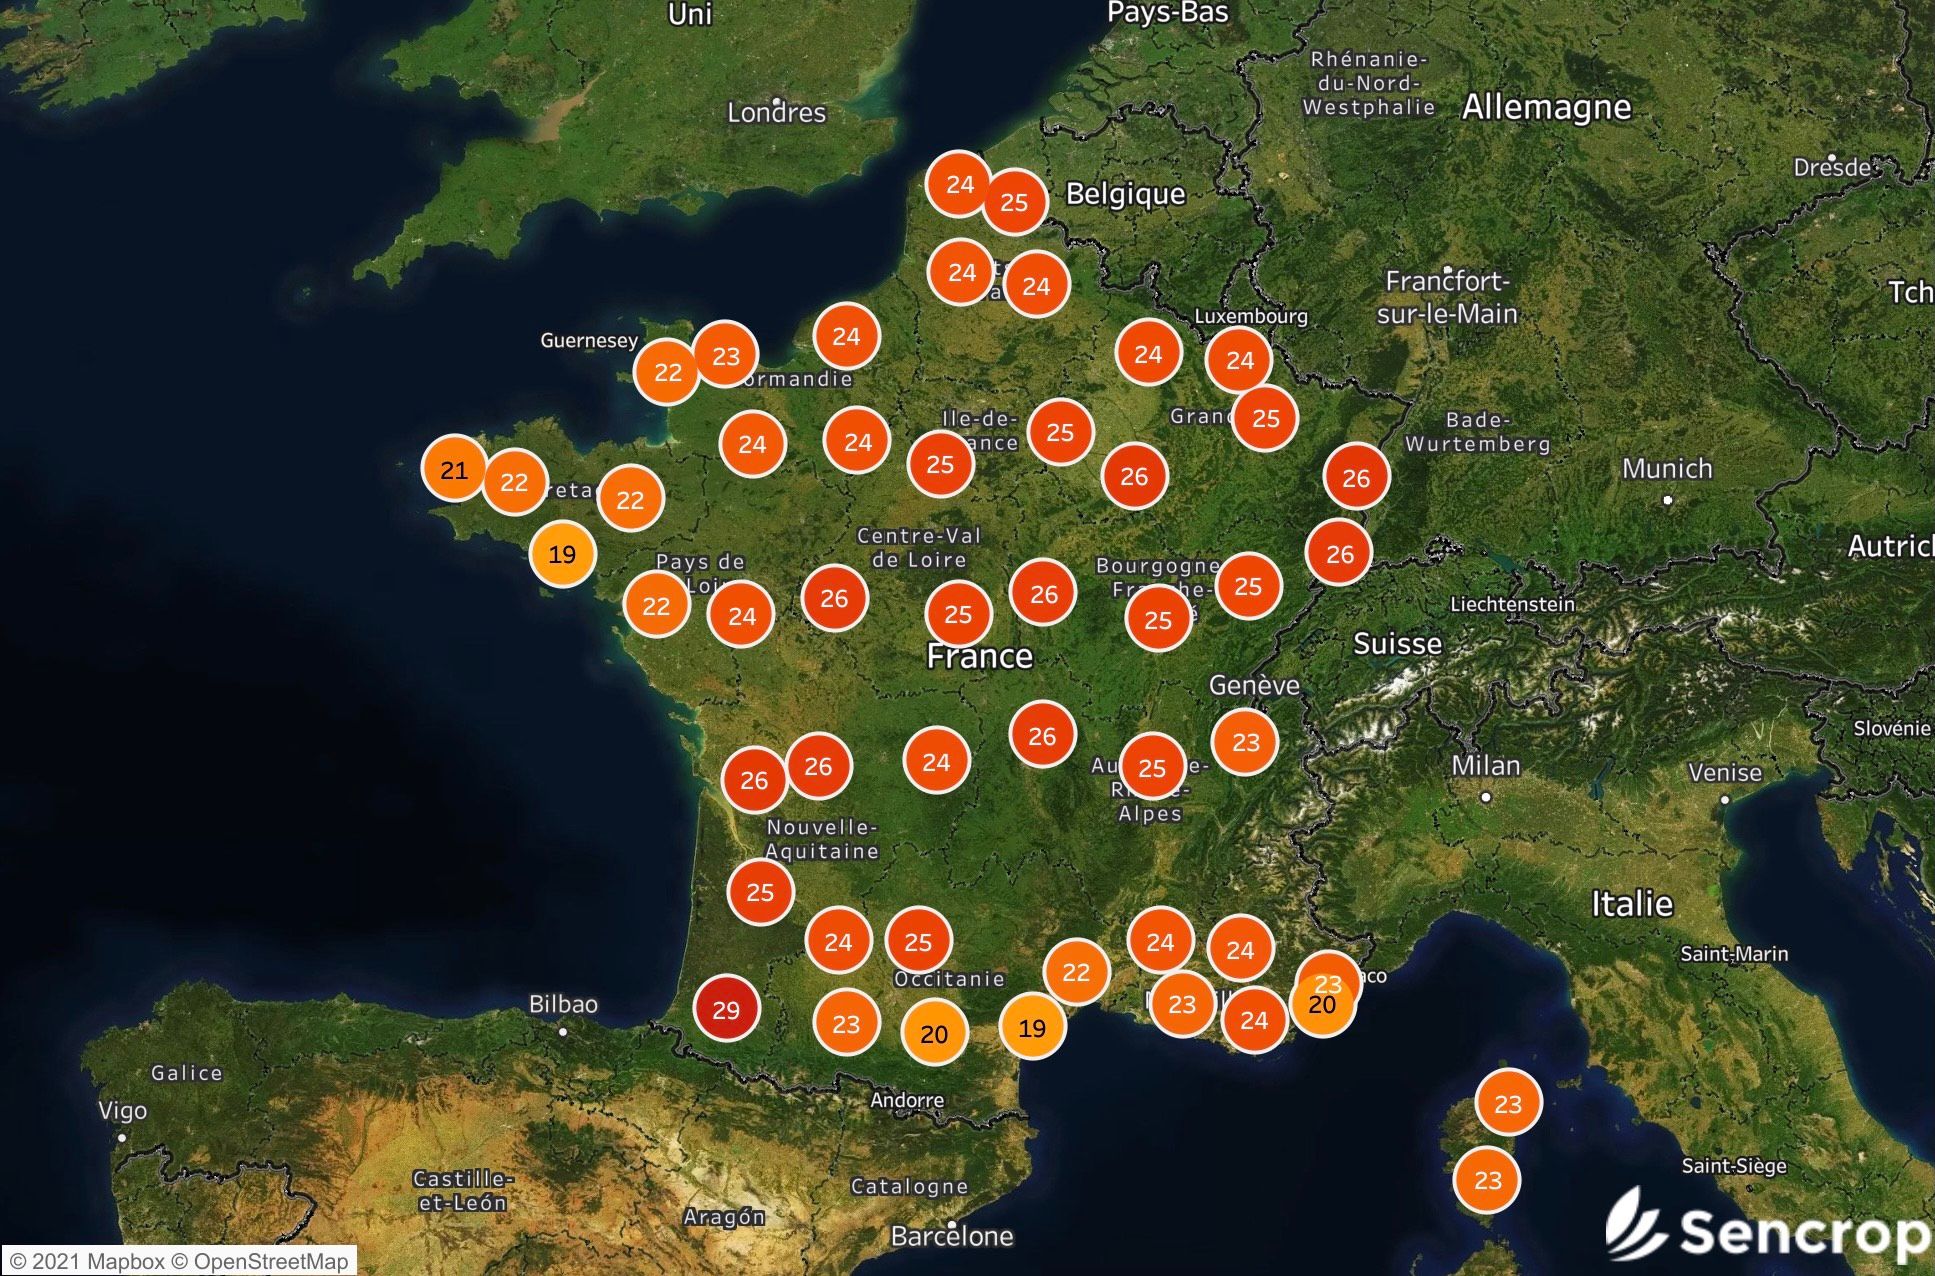Select the 24 marker beside the Luxembourg label
This screenshot has height=1276, width=1935.
coord(1240,360)
